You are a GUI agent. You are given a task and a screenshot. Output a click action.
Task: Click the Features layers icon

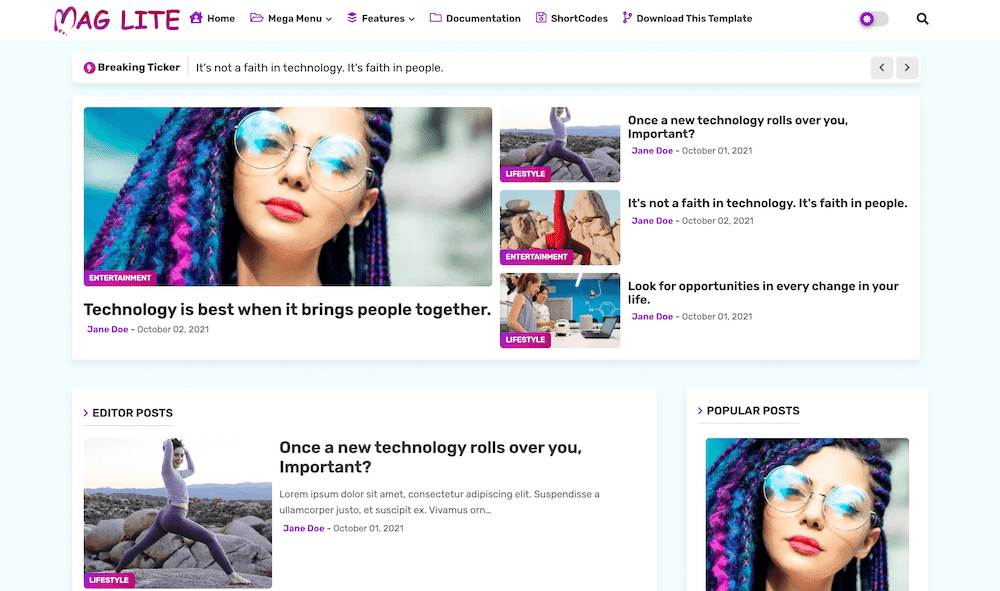(x=352, y=18)
